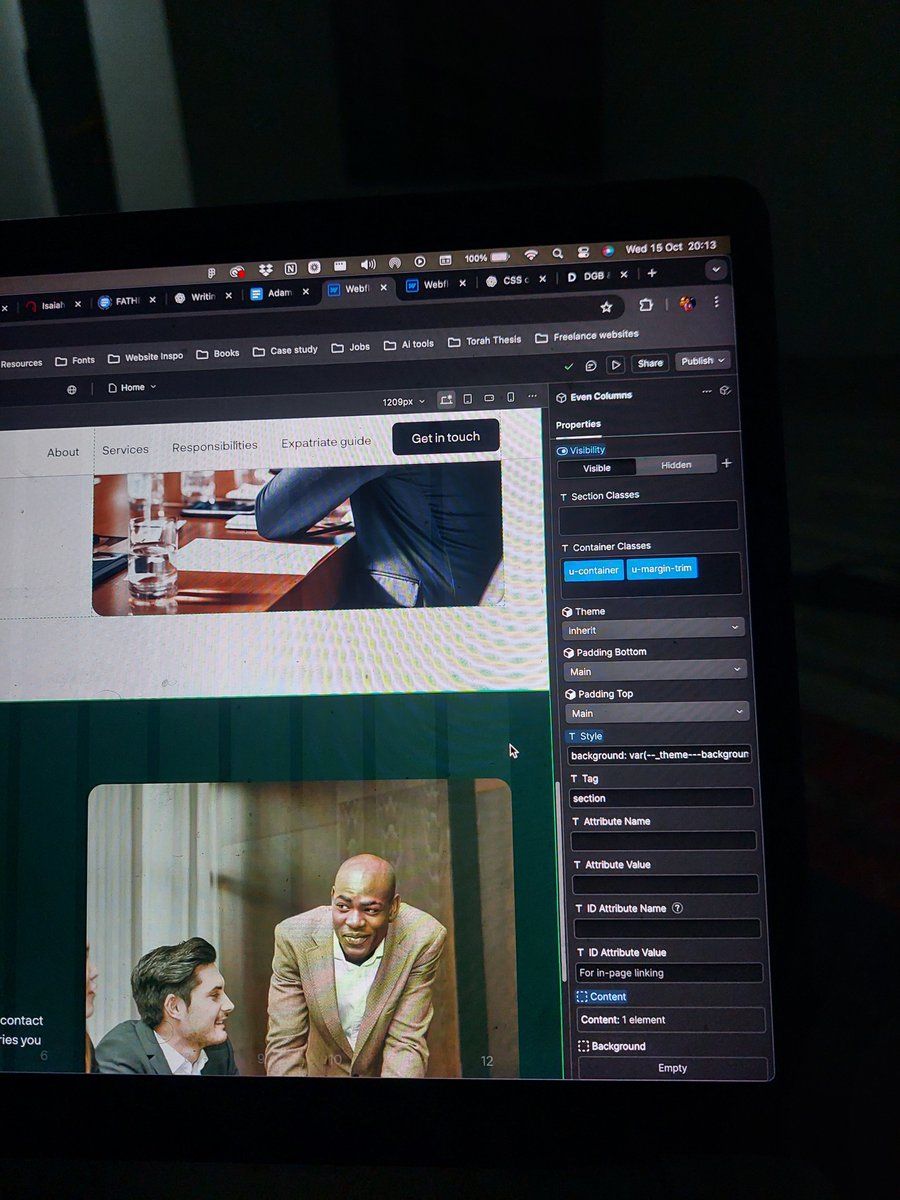
Task: Select the Visible visibility option
Action: (x=597, y=468)
